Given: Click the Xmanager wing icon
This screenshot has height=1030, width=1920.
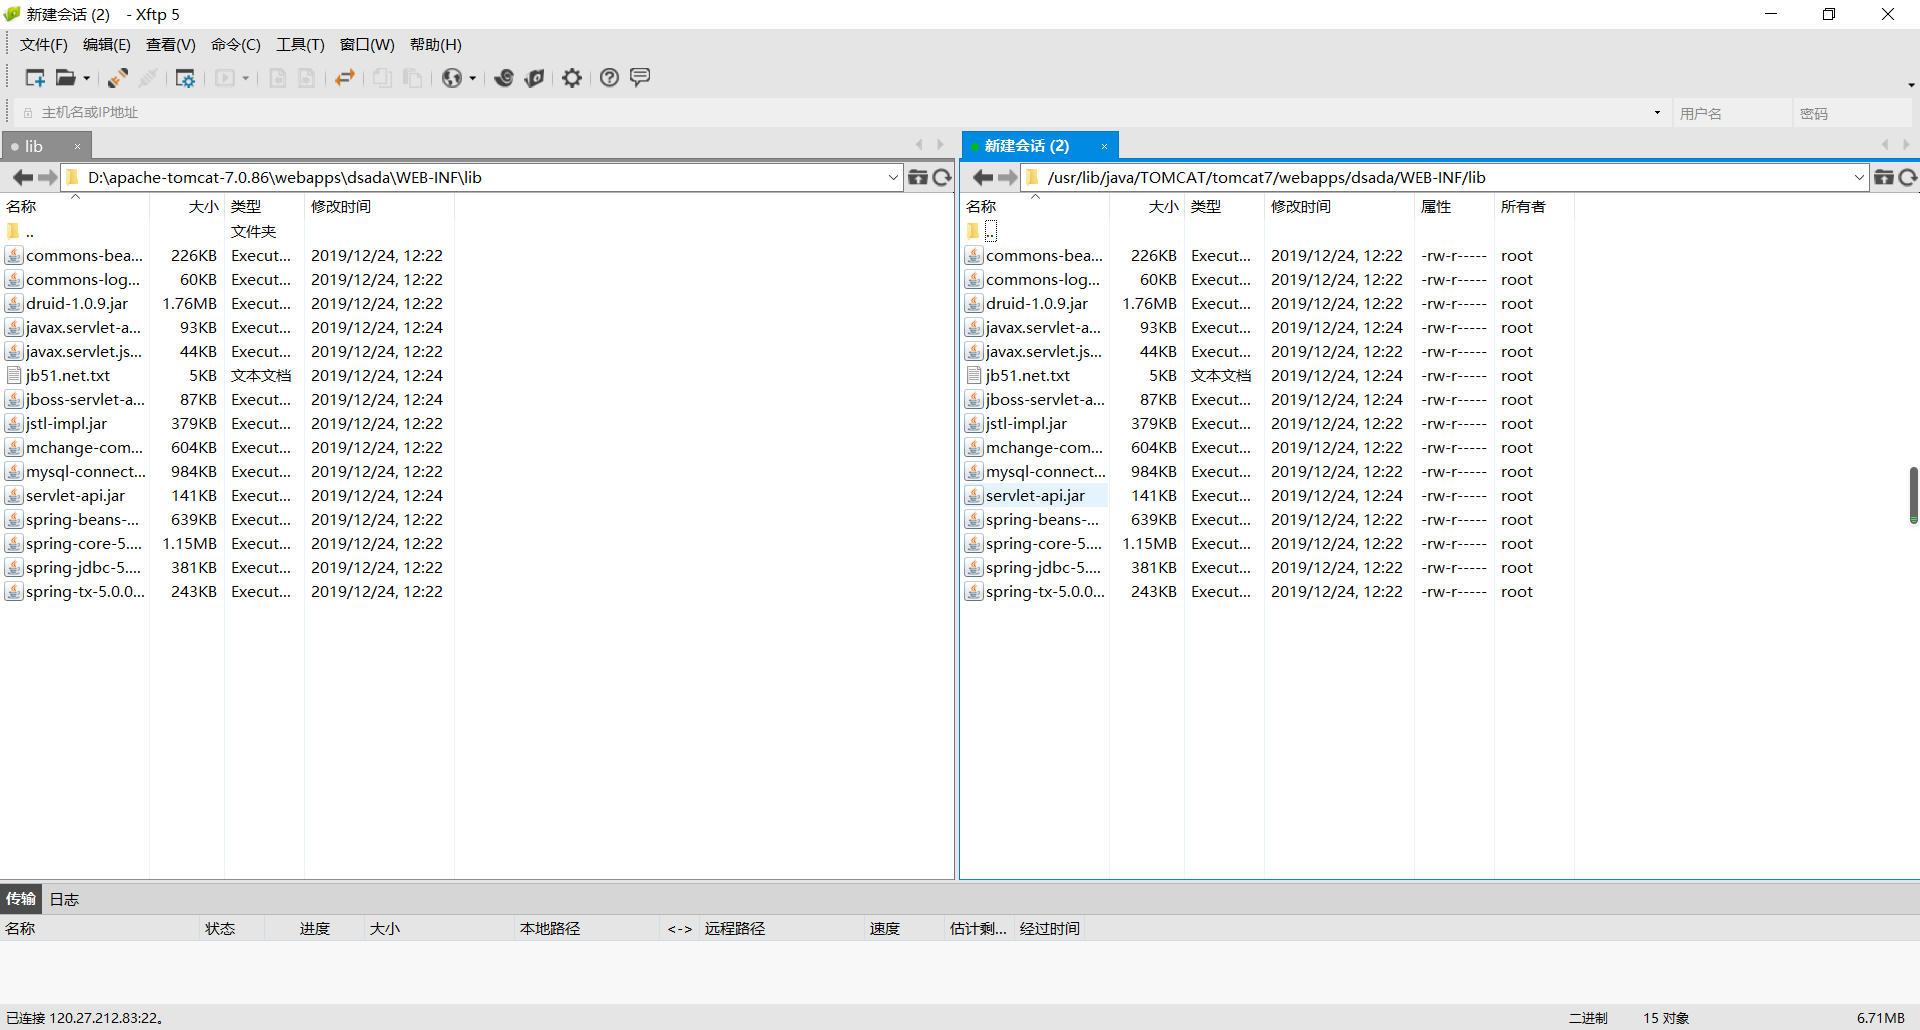Looking at the screenshot, I should tap(535, 78).
